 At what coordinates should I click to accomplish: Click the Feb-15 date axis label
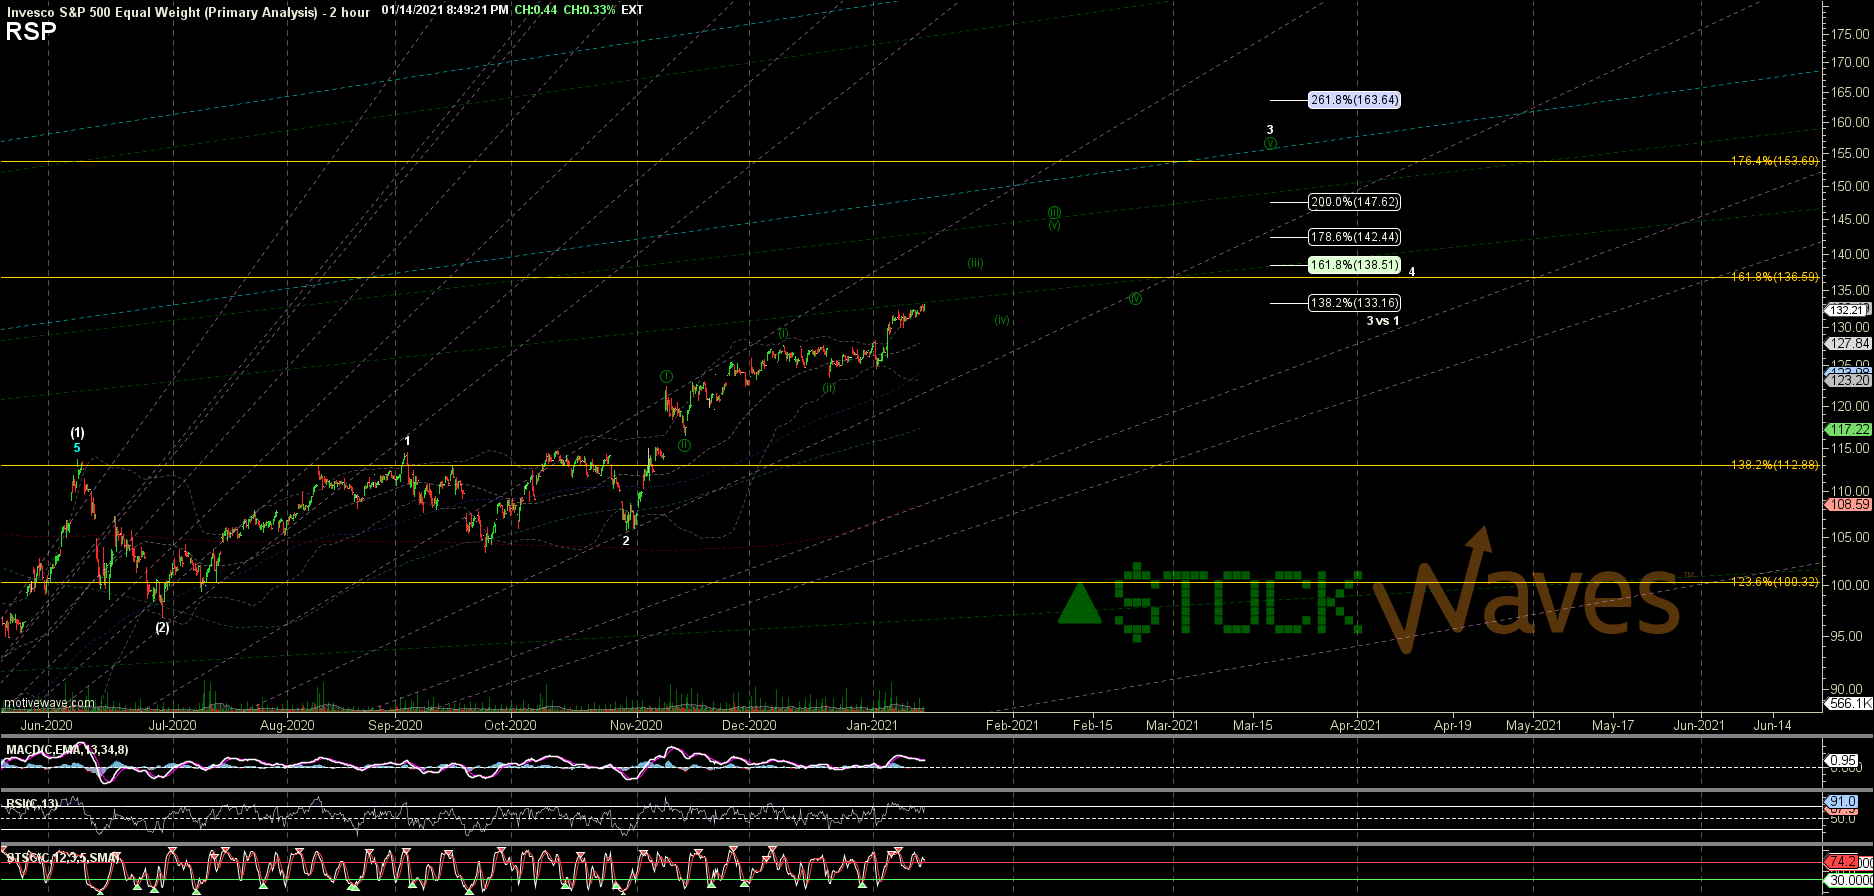click(x=1093, y=725)
